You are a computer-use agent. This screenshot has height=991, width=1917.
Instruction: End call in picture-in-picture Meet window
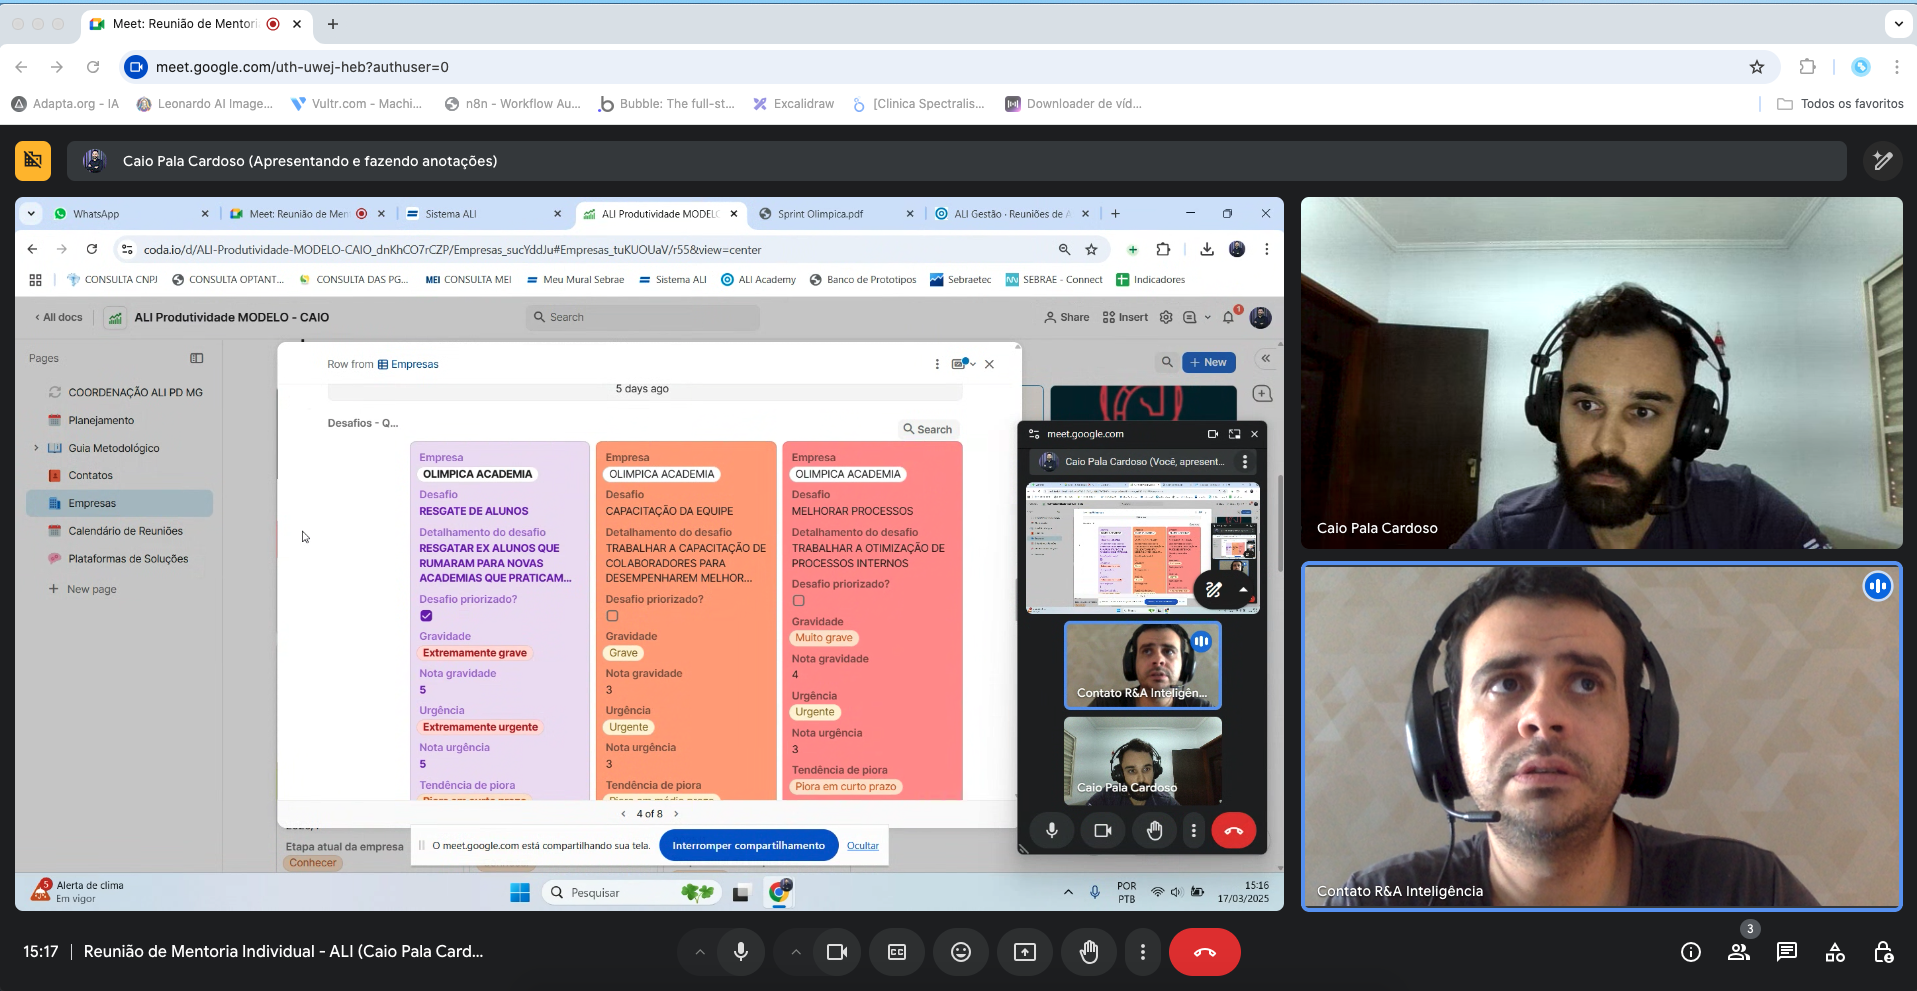pyautogui.click(x=1234, y=830)
